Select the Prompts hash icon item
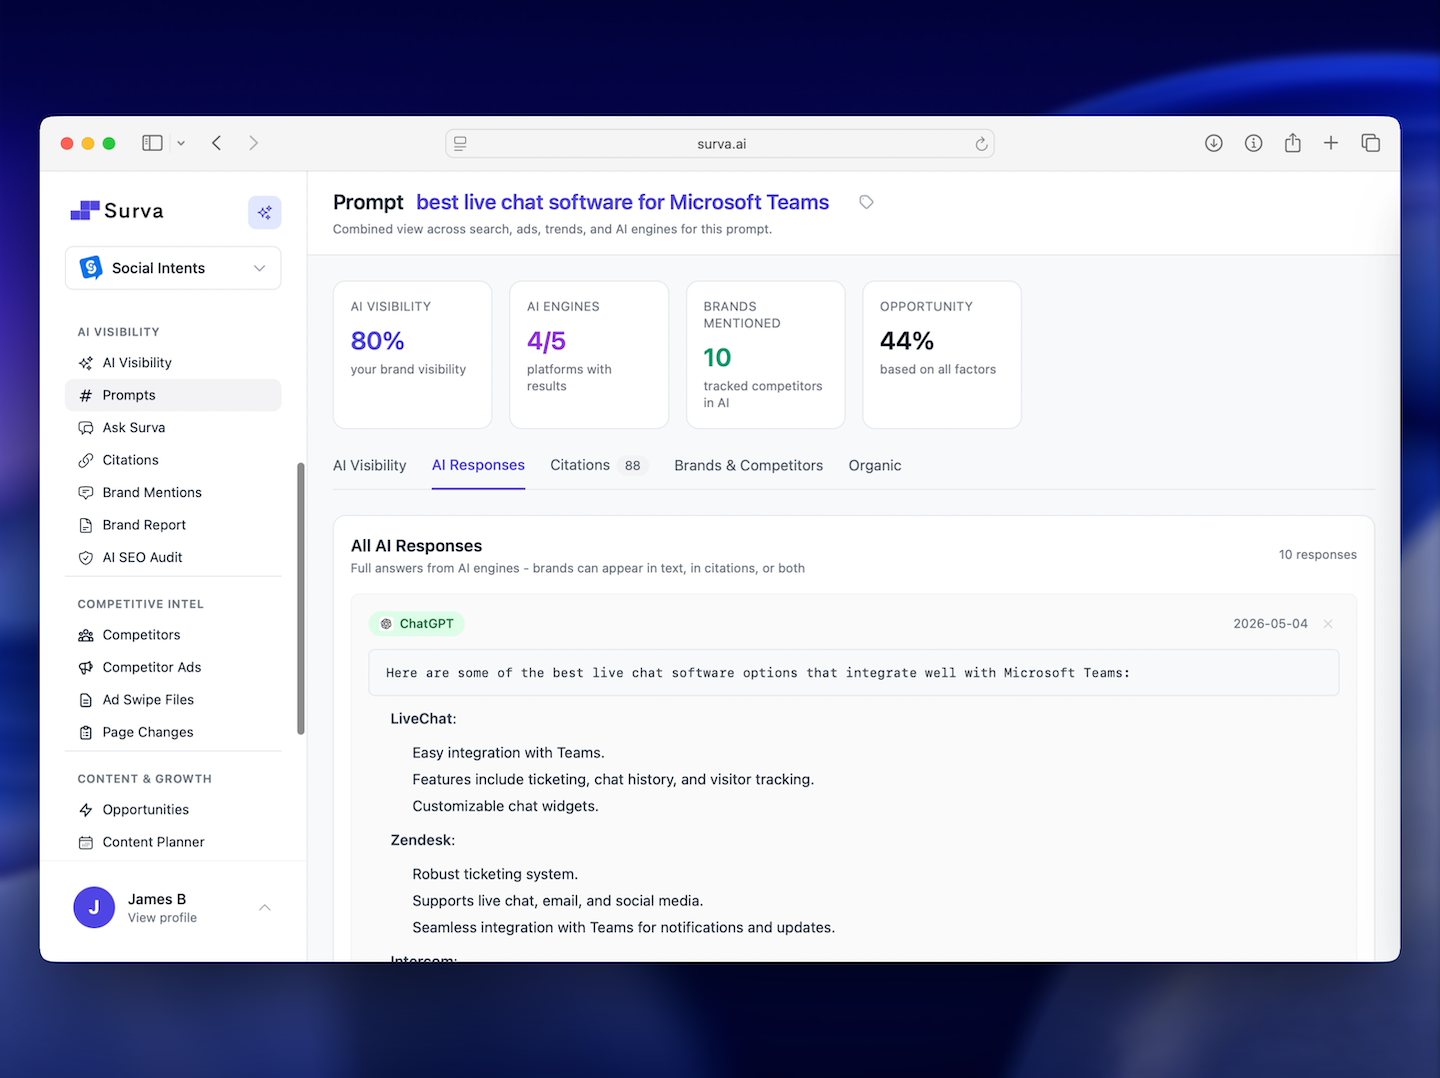The height and width of the screenshot is (1078, 1440). (173, 395)
